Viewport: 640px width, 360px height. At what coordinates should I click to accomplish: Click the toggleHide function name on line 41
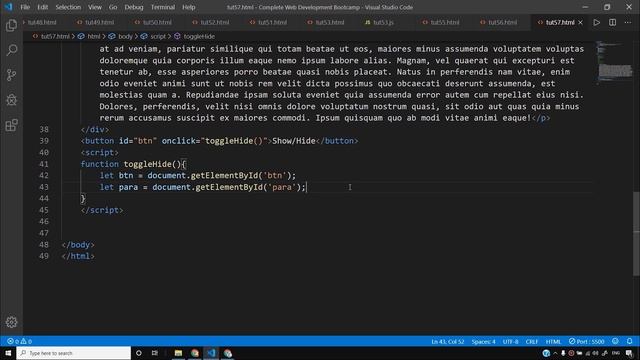point(147,164)
